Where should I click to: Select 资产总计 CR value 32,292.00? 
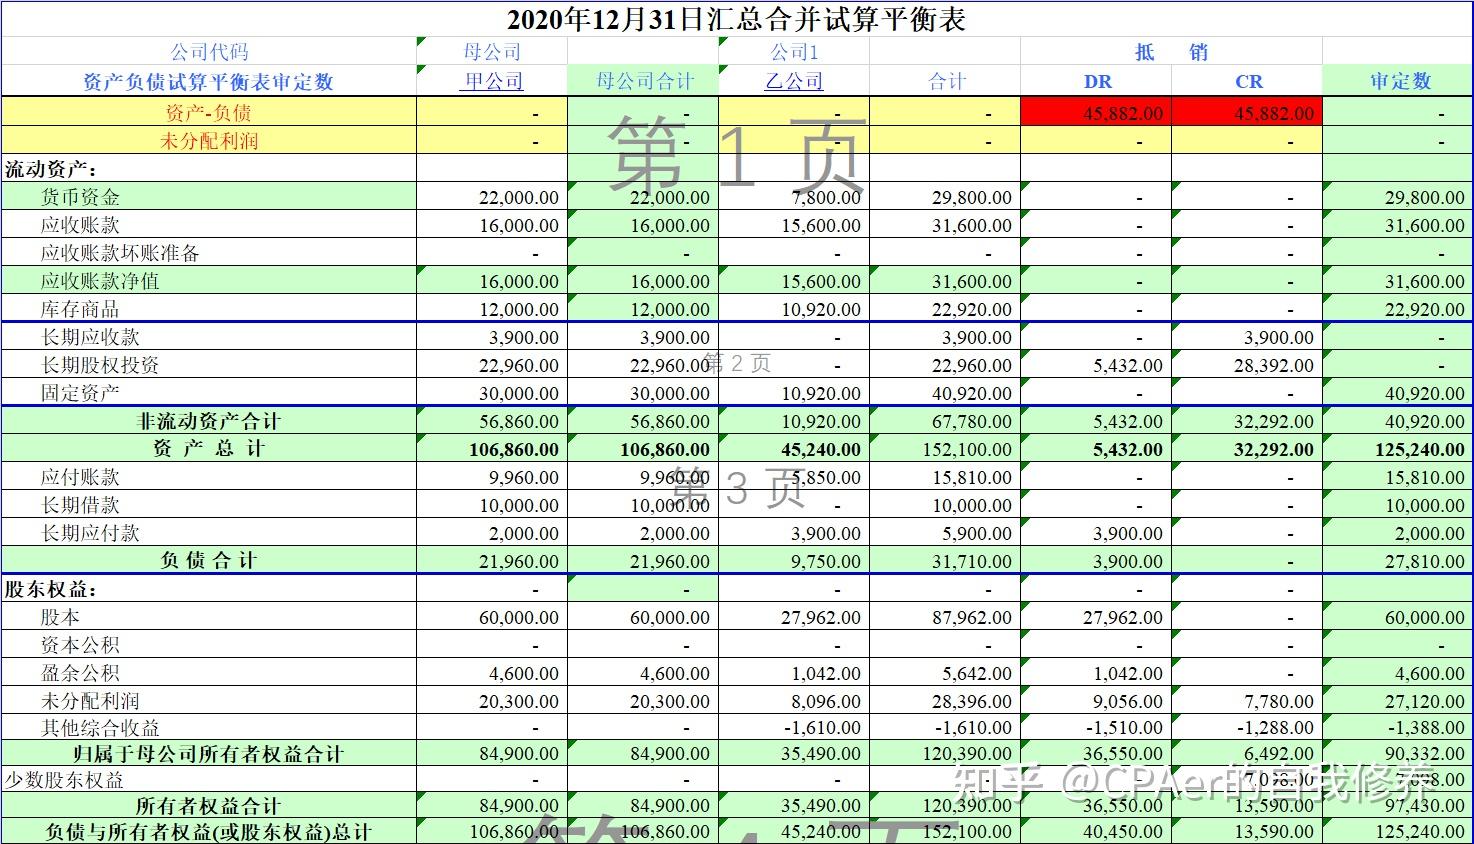(1273, 450)
